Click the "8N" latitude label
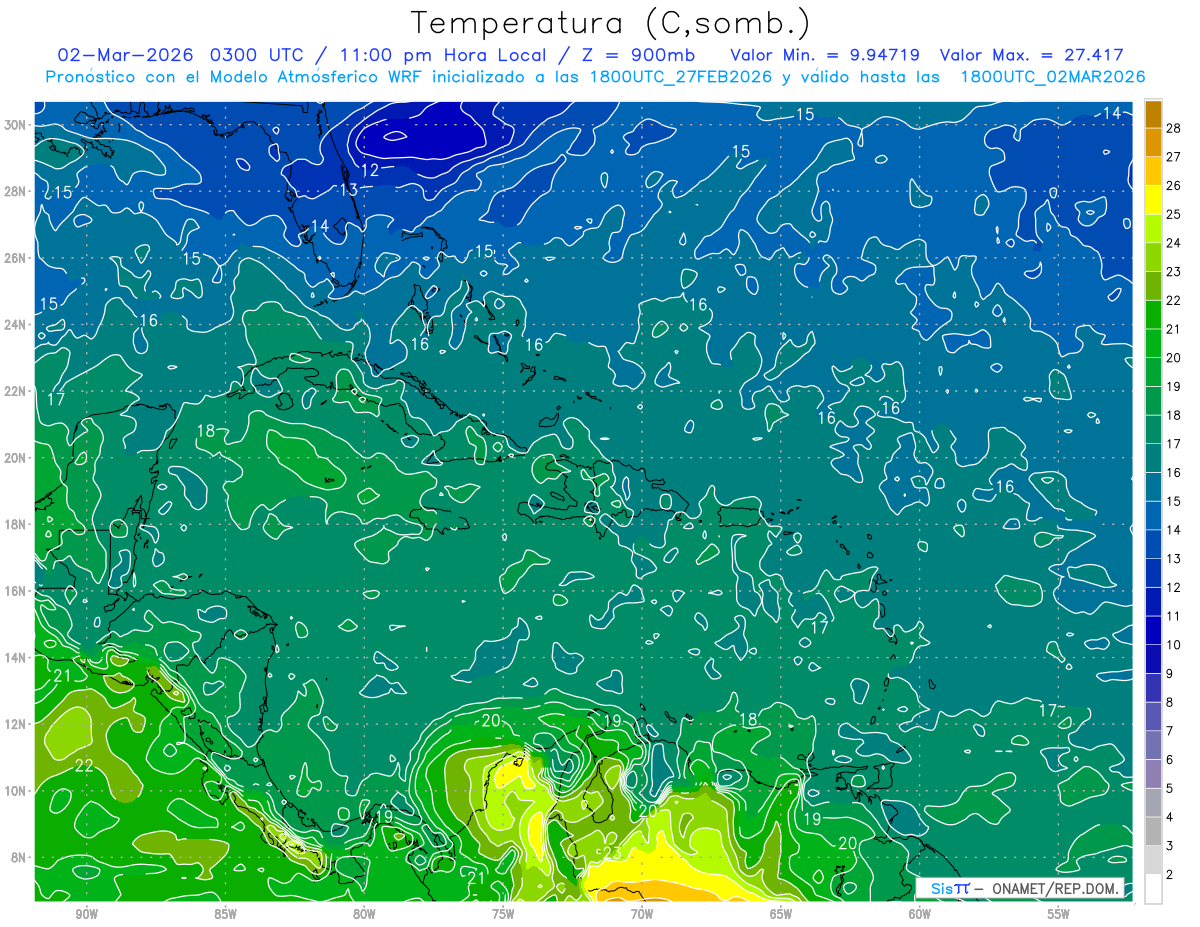 20,857
